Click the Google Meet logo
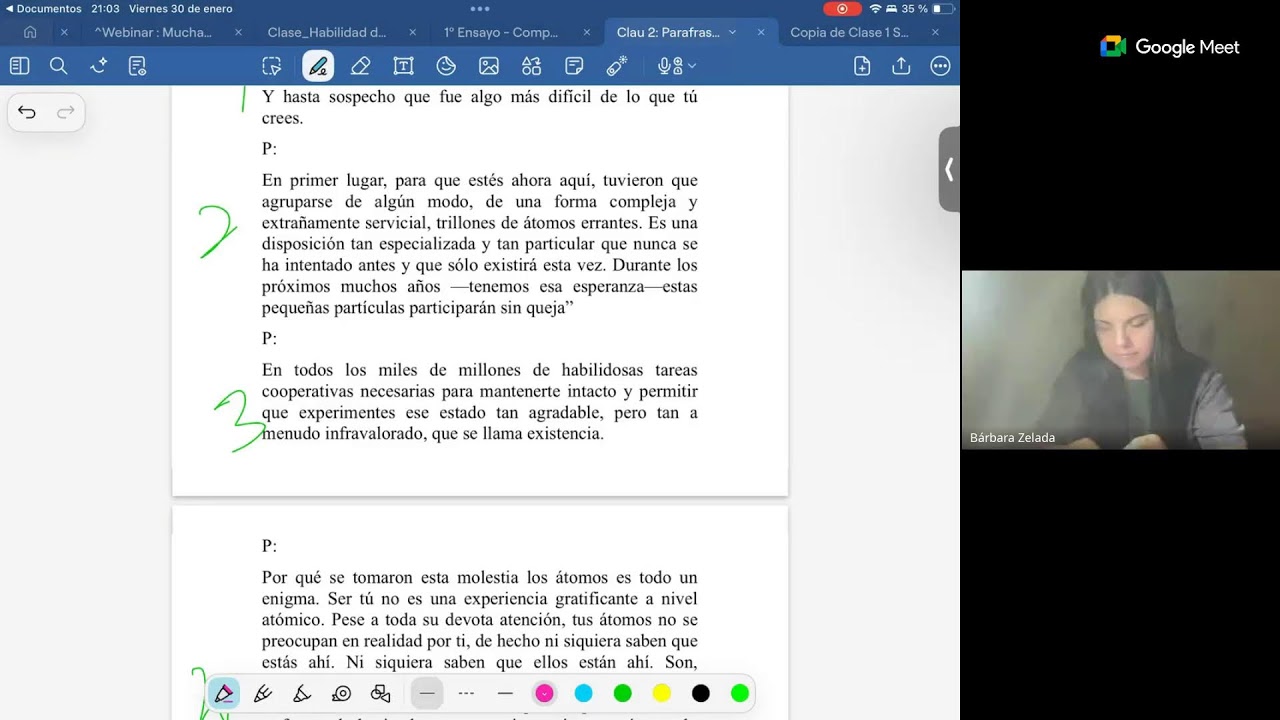 1169,47
